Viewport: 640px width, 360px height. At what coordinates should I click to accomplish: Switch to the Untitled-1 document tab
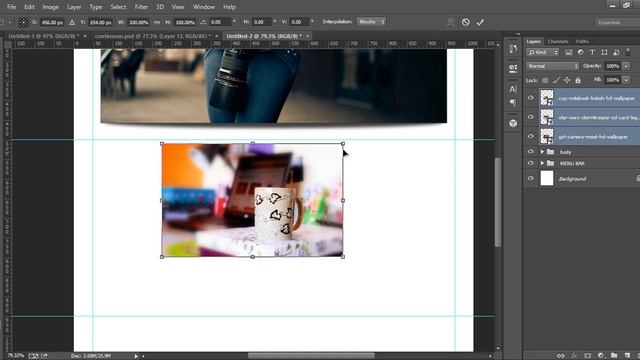click(44, 36)
